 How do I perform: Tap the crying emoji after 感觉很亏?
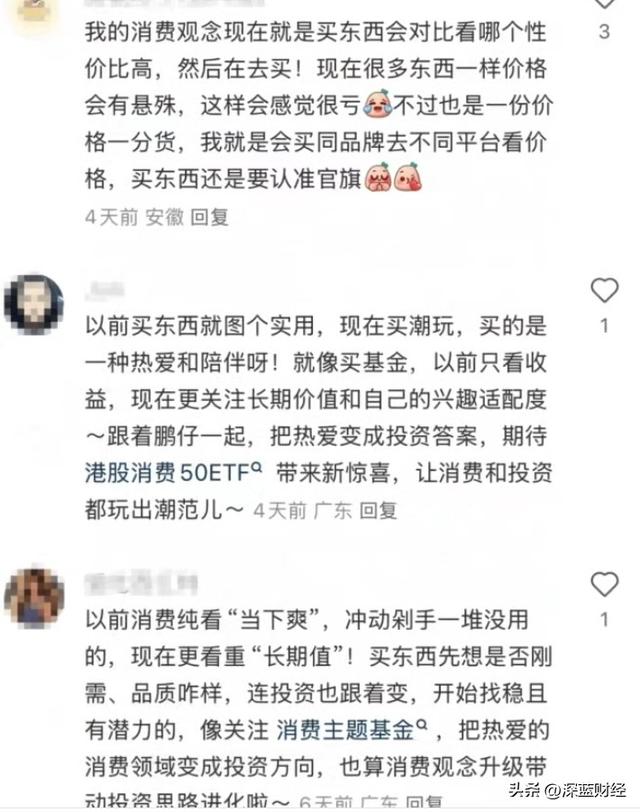coord(377,104)
